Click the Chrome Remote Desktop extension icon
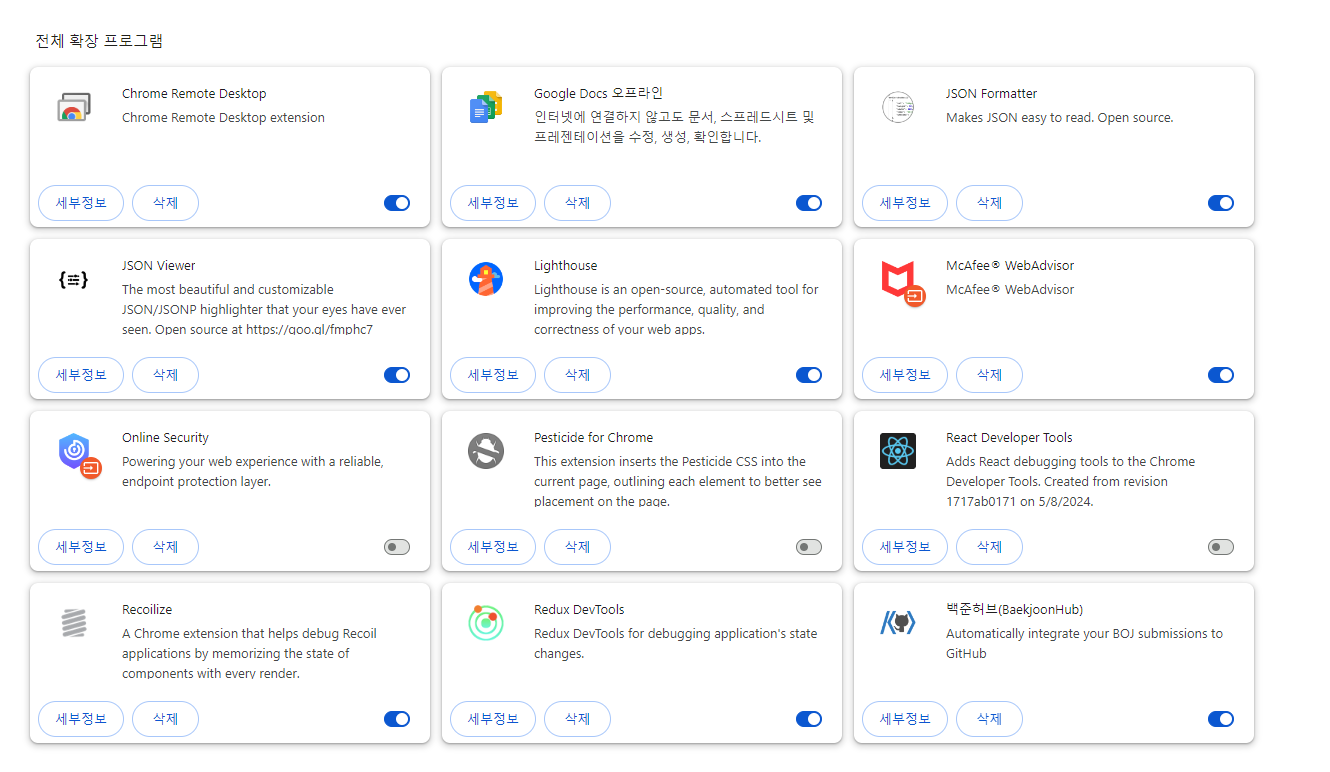The width and height of the screenshot is (1330, 772). click(74, 107)
